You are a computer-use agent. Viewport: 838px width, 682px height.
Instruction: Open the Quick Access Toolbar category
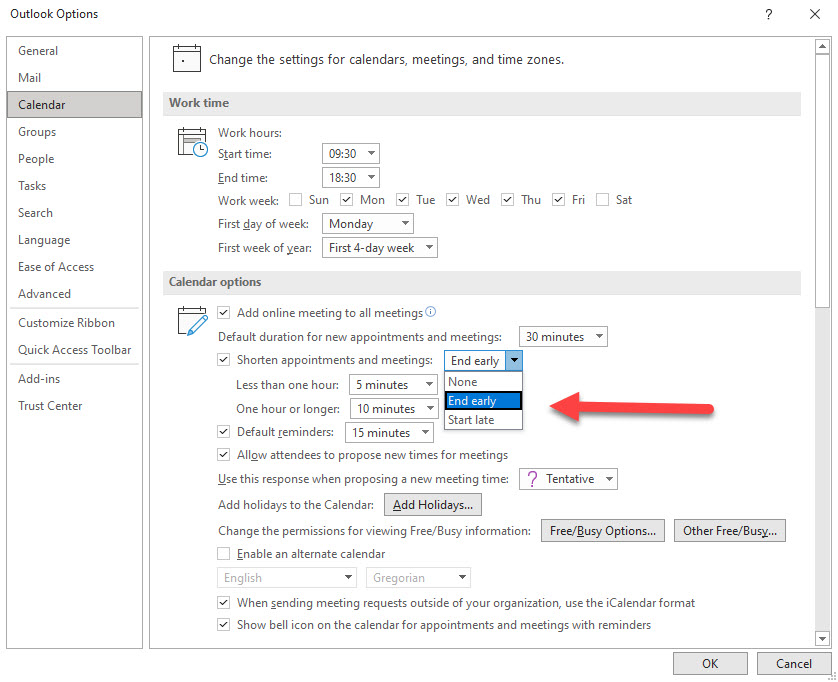(74, 350)
